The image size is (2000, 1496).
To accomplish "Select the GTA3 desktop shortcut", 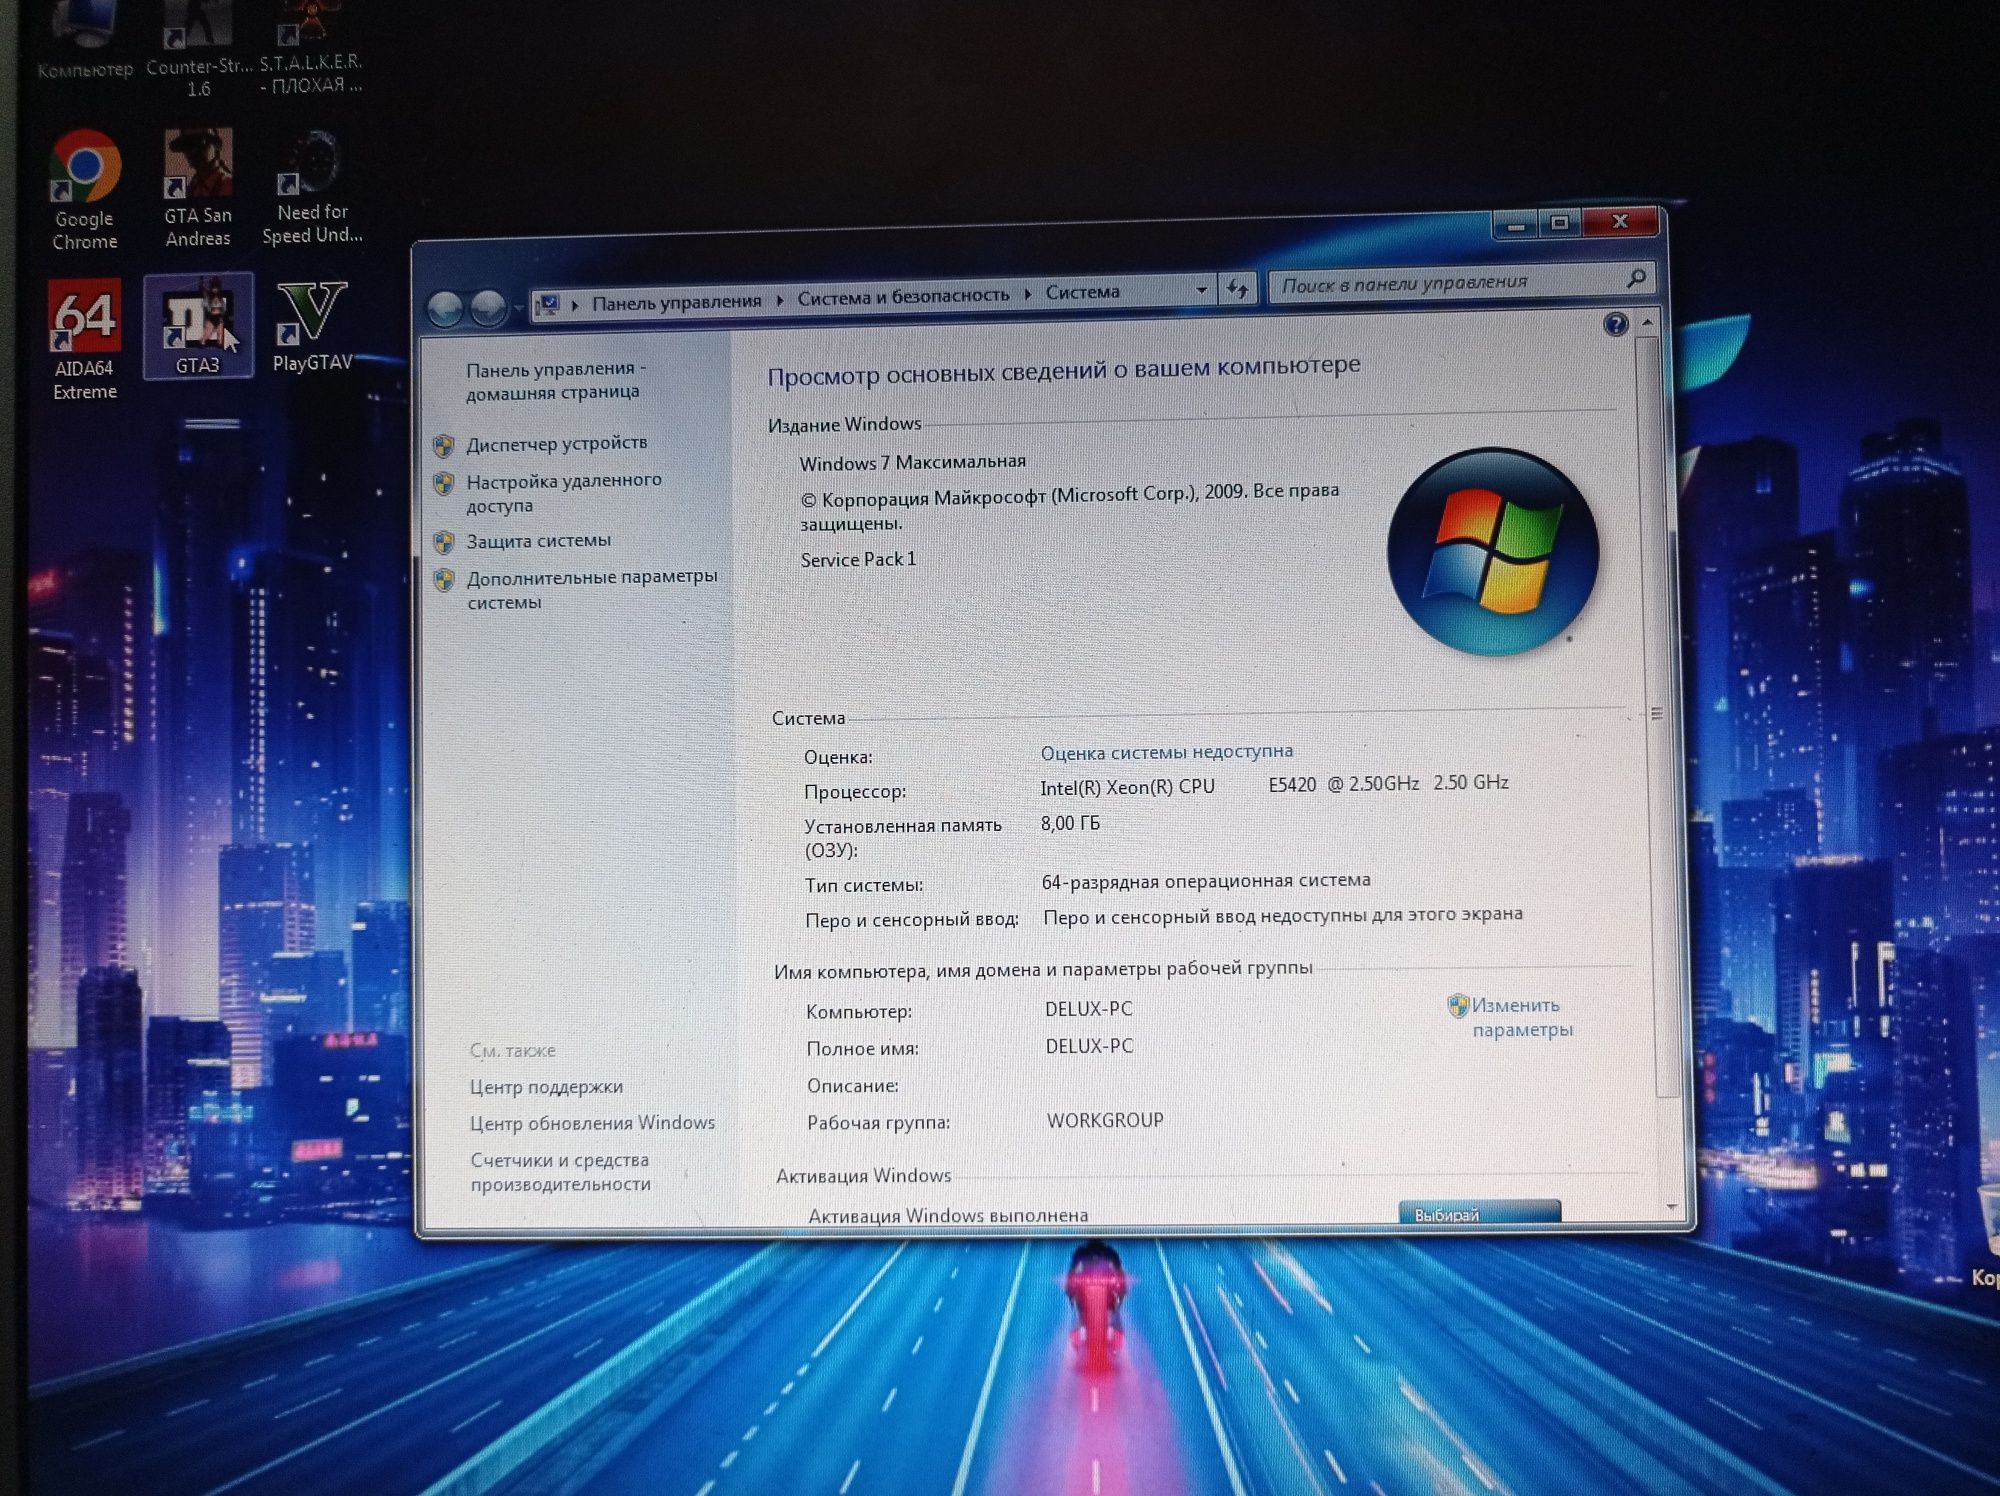I will coord(198,326).
